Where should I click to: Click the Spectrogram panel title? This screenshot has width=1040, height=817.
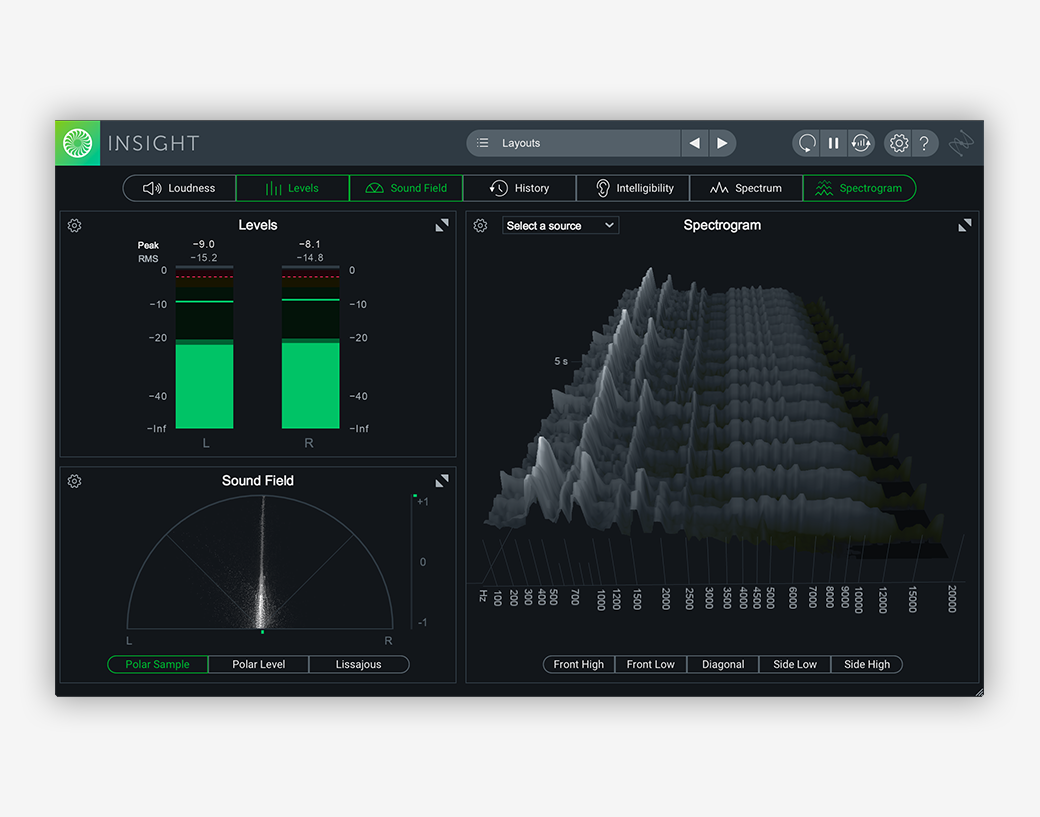tap(722, 225)
